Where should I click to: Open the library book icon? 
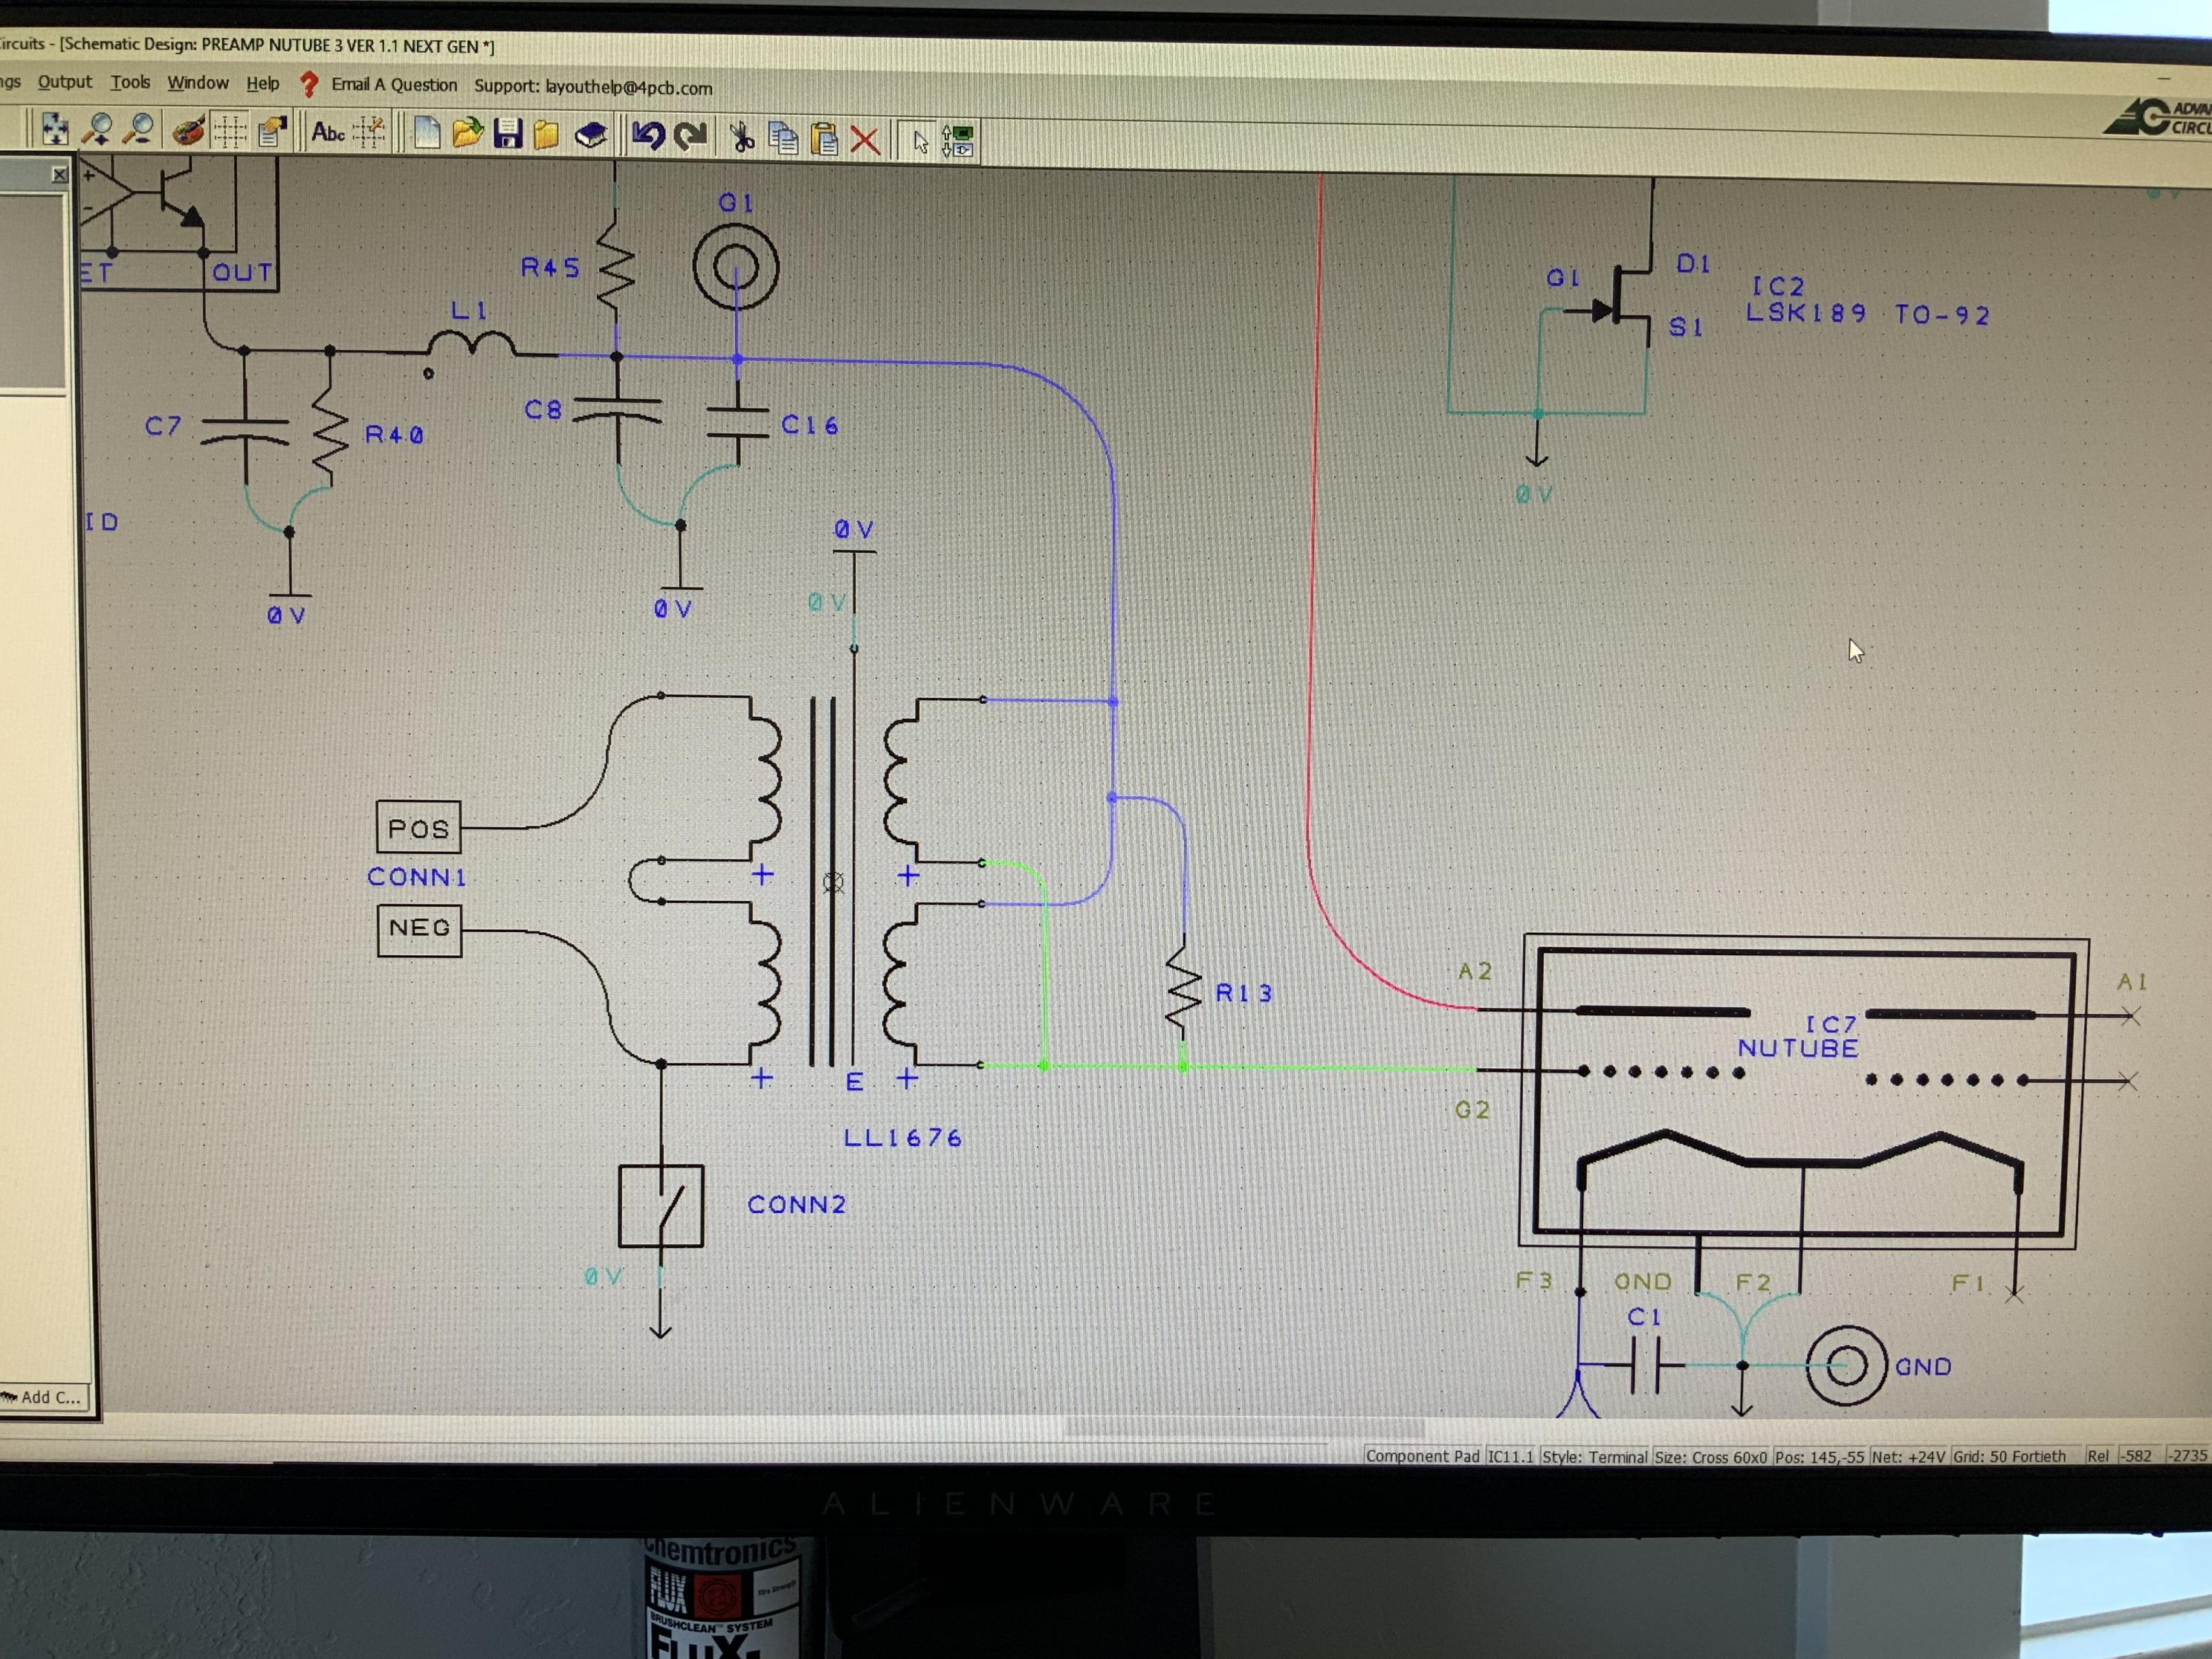pyautogui.click(x=591, y=135)
